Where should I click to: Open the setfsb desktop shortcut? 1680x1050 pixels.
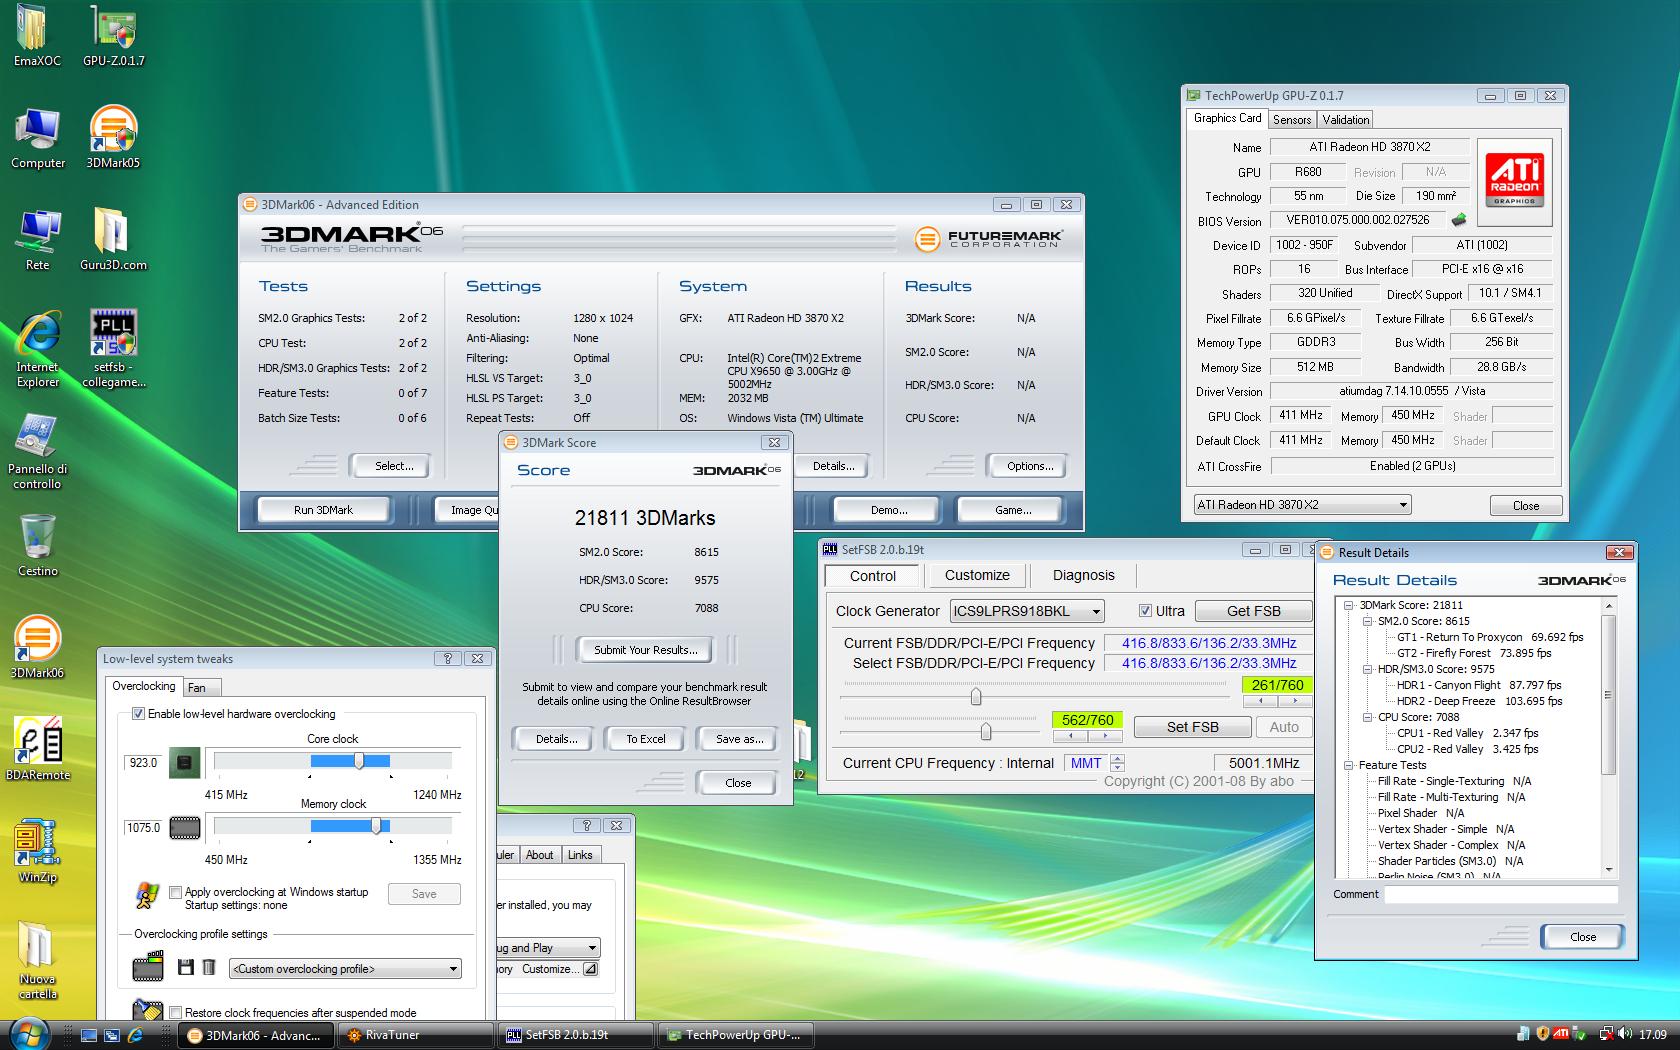[x=113, y=349]
